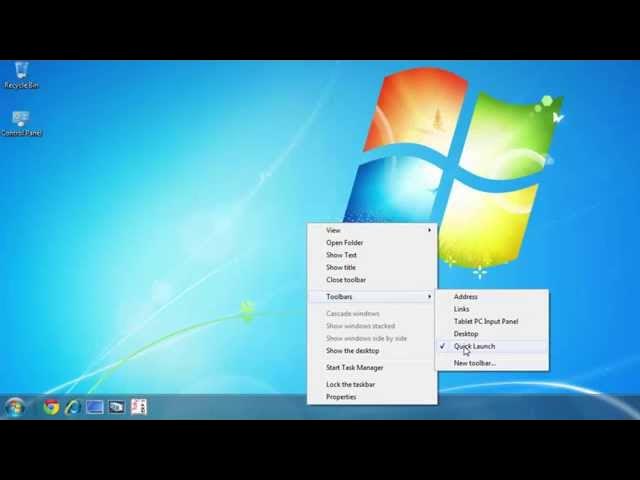Image resolution: width=640 pixels, height=480 pixels.
Task: Open the Windows Start orb
Action: click(16, 407)
